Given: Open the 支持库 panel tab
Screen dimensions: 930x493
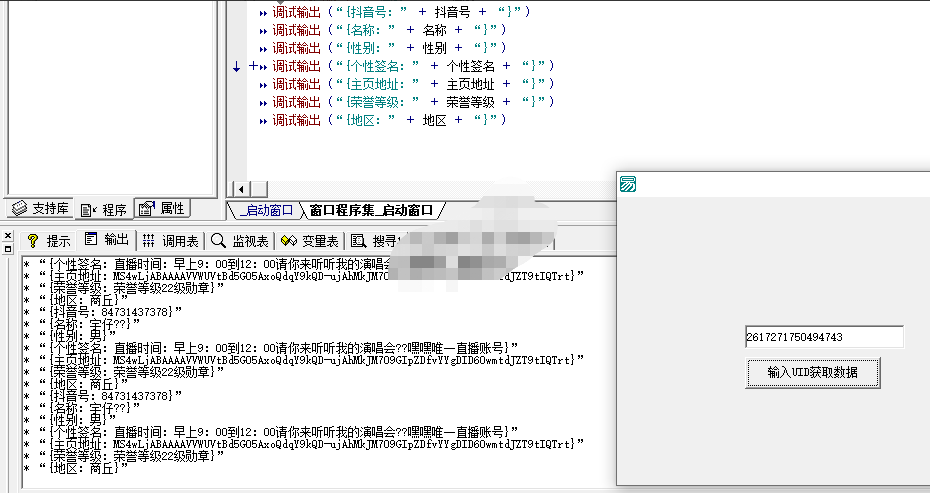Looking at the screenshot, I should [x=40, y=209].
